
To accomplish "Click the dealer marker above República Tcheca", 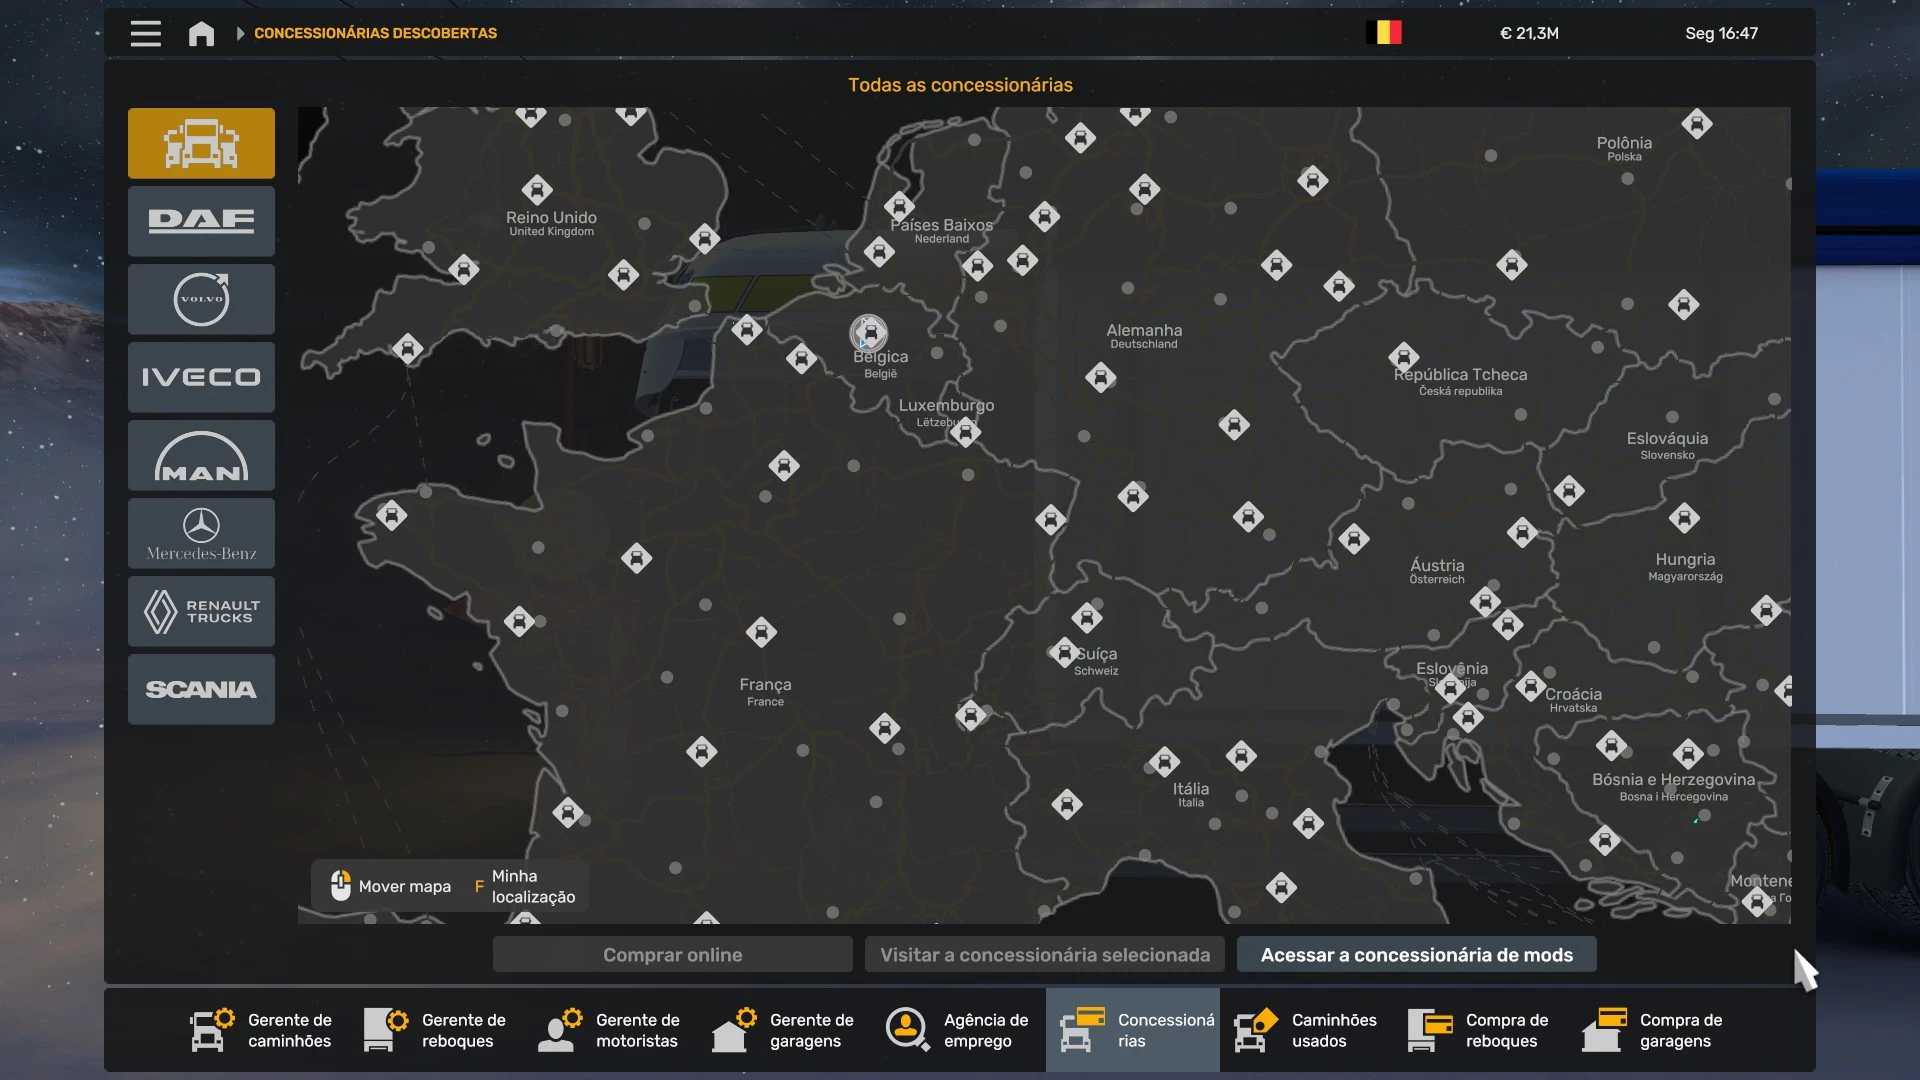I will (1403, 356).
